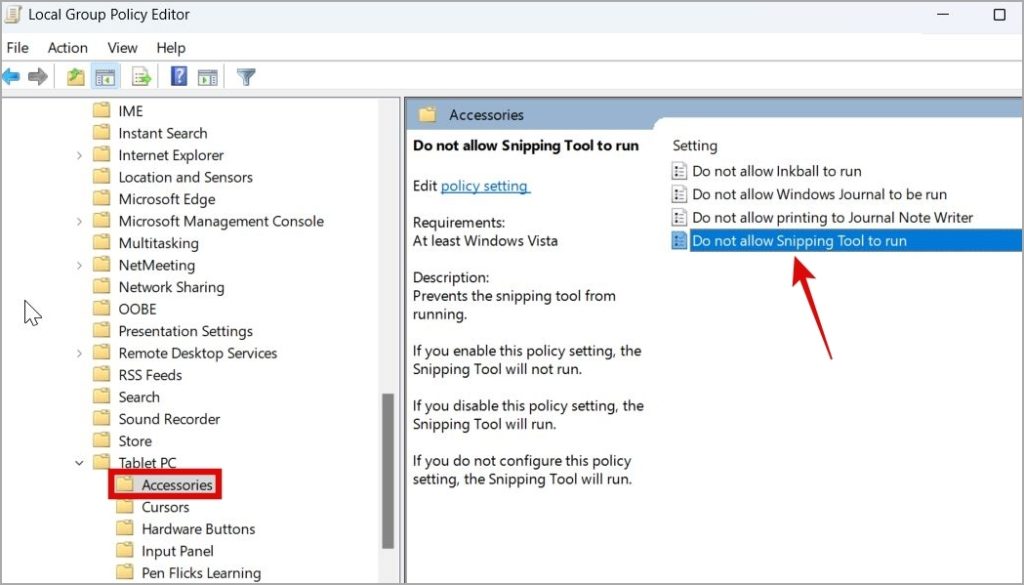Click the Store folder icon

[101, 440]
